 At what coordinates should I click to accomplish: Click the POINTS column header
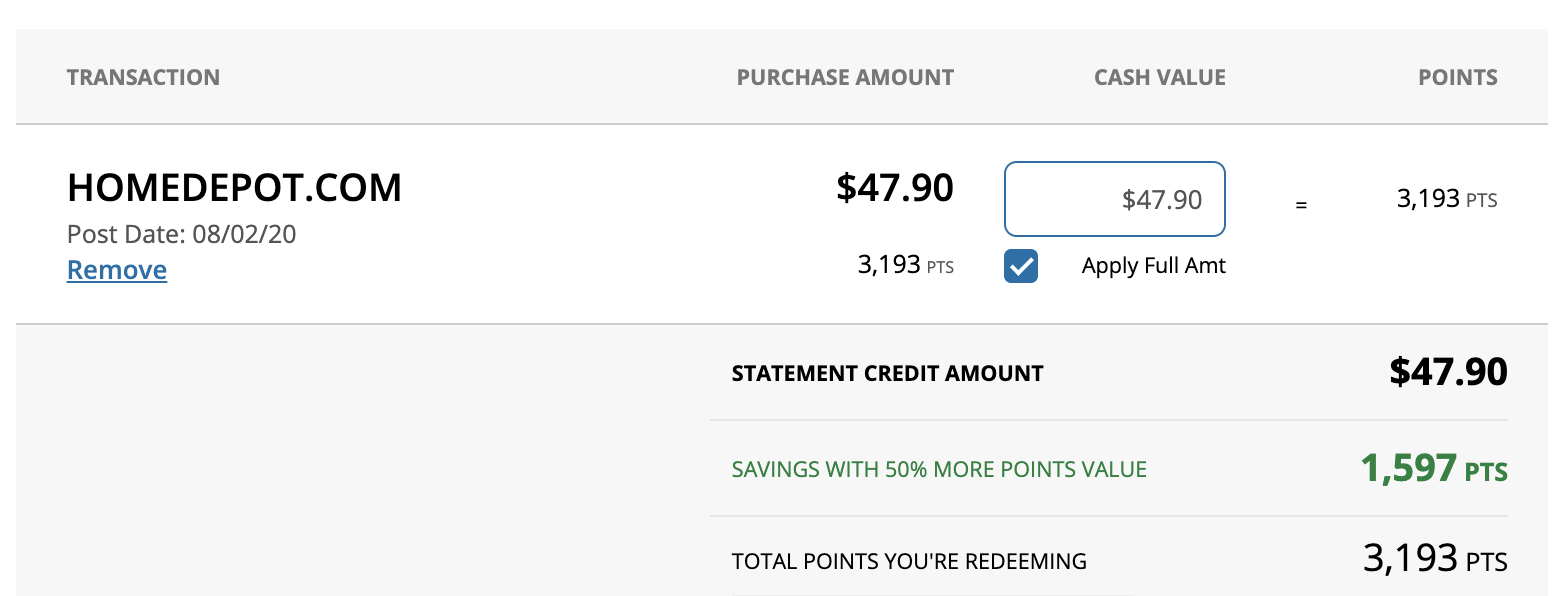coord(1457,78)
